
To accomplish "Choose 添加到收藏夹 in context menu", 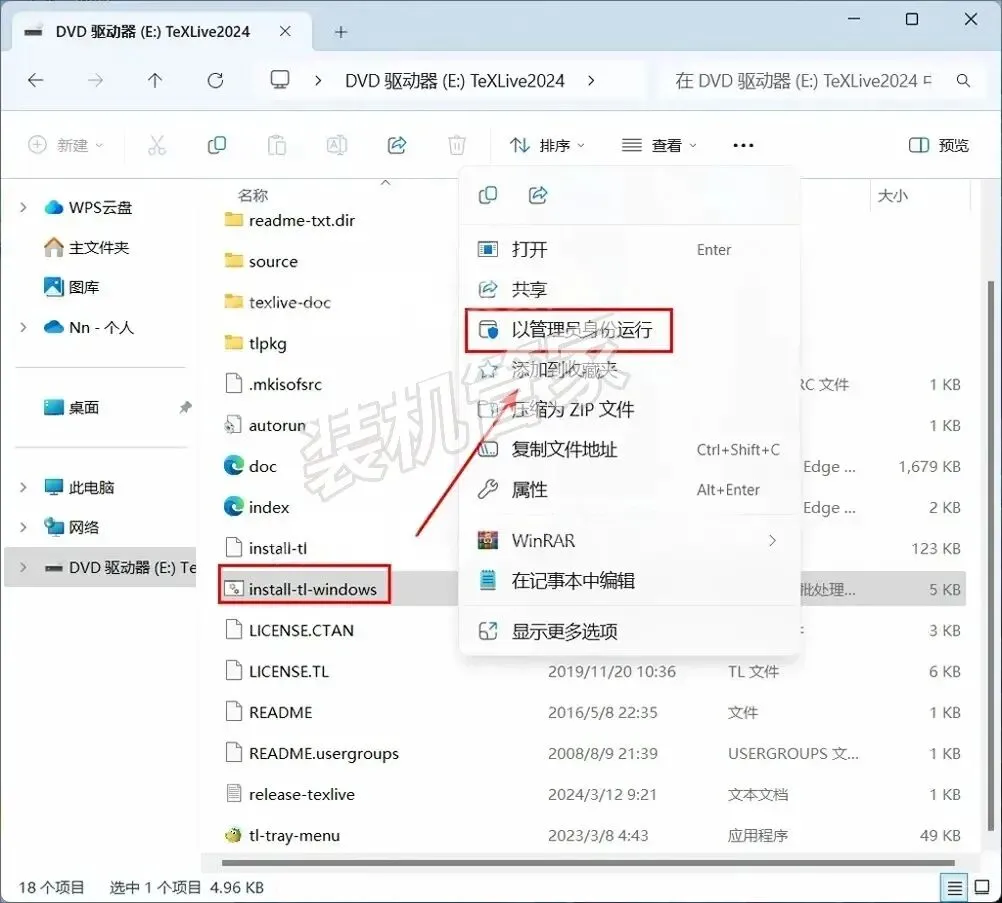I will [x=629, y=369].
